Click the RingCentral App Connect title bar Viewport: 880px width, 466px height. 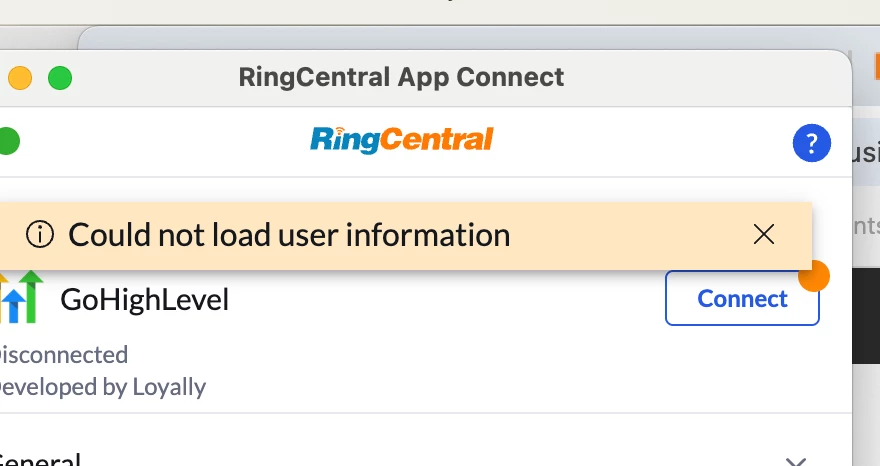point(401,77)
